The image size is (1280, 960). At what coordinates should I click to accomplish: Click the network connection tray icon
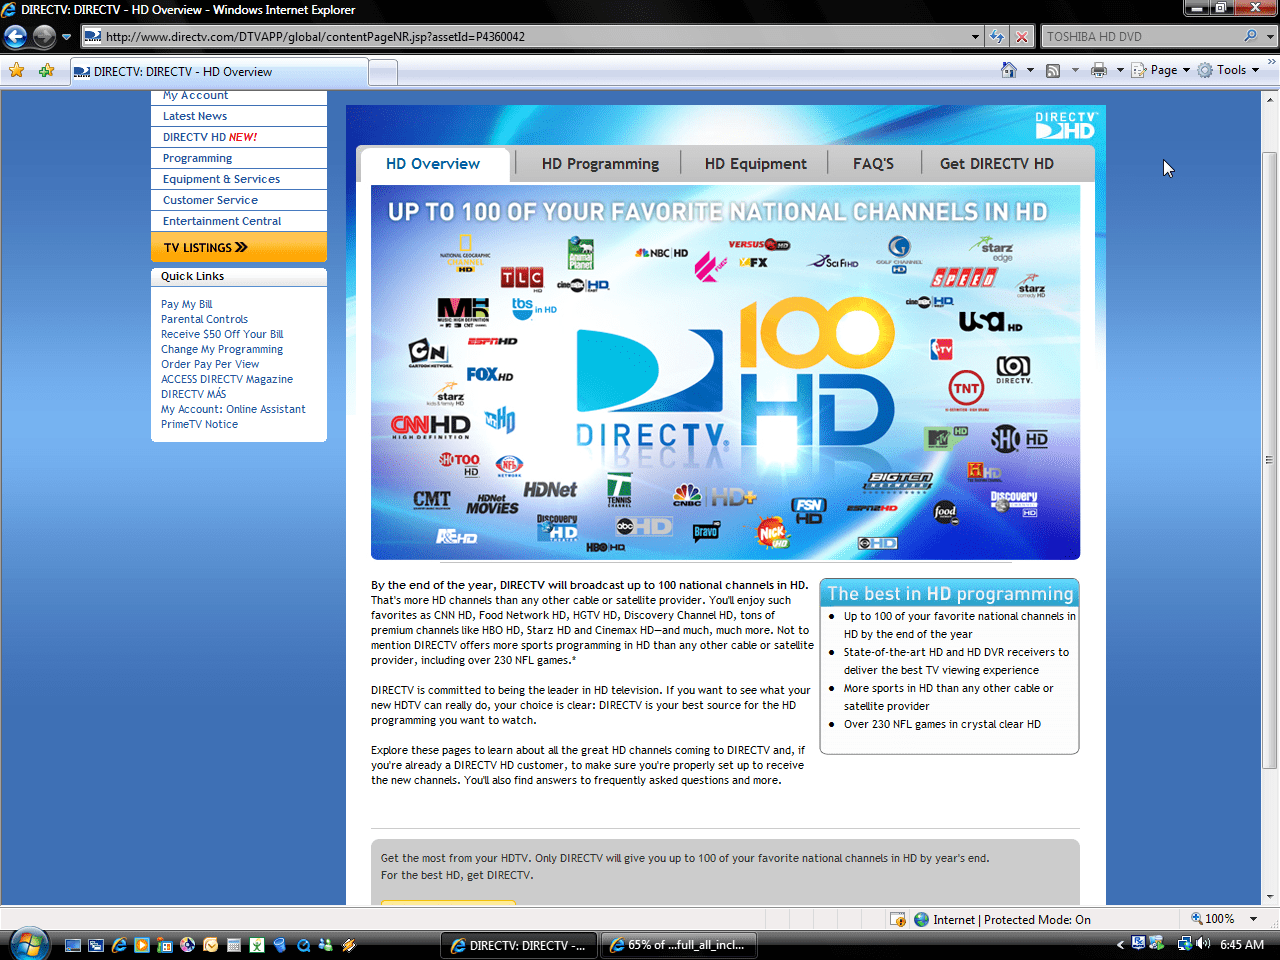tap(1184, 944)
